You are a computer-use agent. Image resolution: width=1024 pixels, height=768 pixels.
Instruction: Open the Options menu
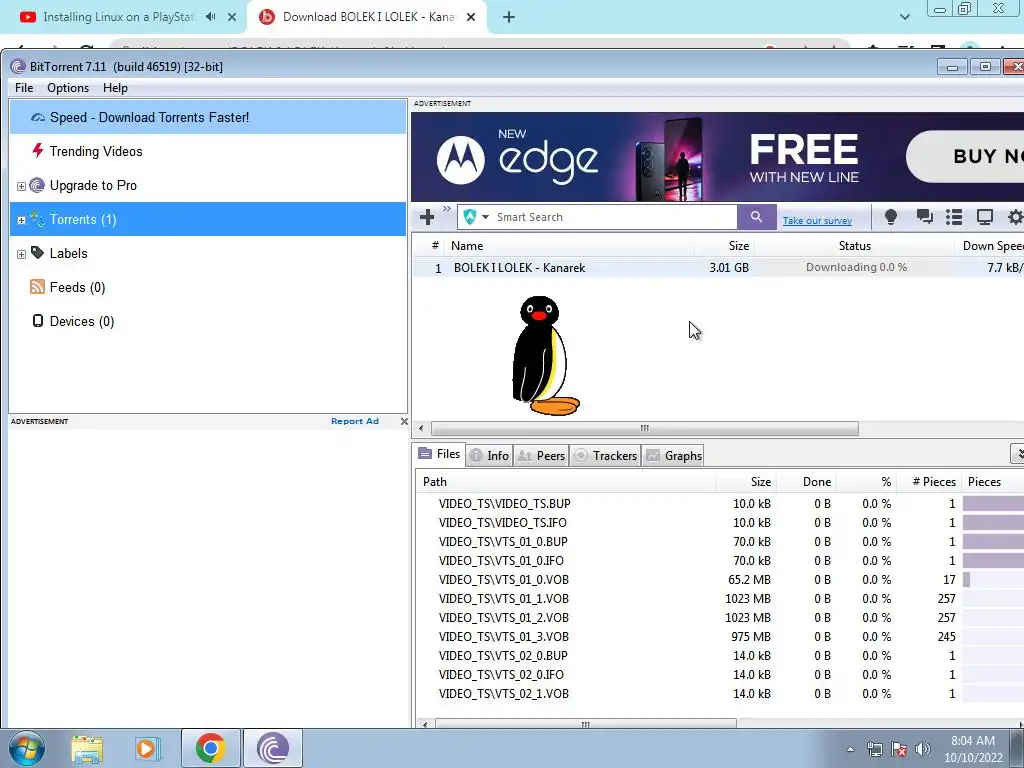68,88
